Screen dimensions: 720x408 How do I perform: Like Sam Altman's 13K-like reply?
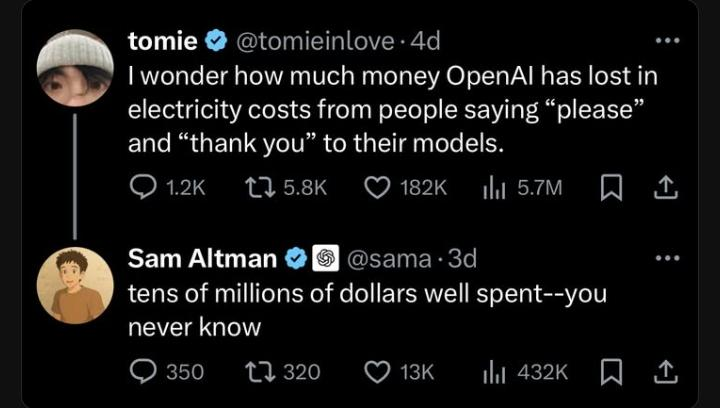pos(379,372)
